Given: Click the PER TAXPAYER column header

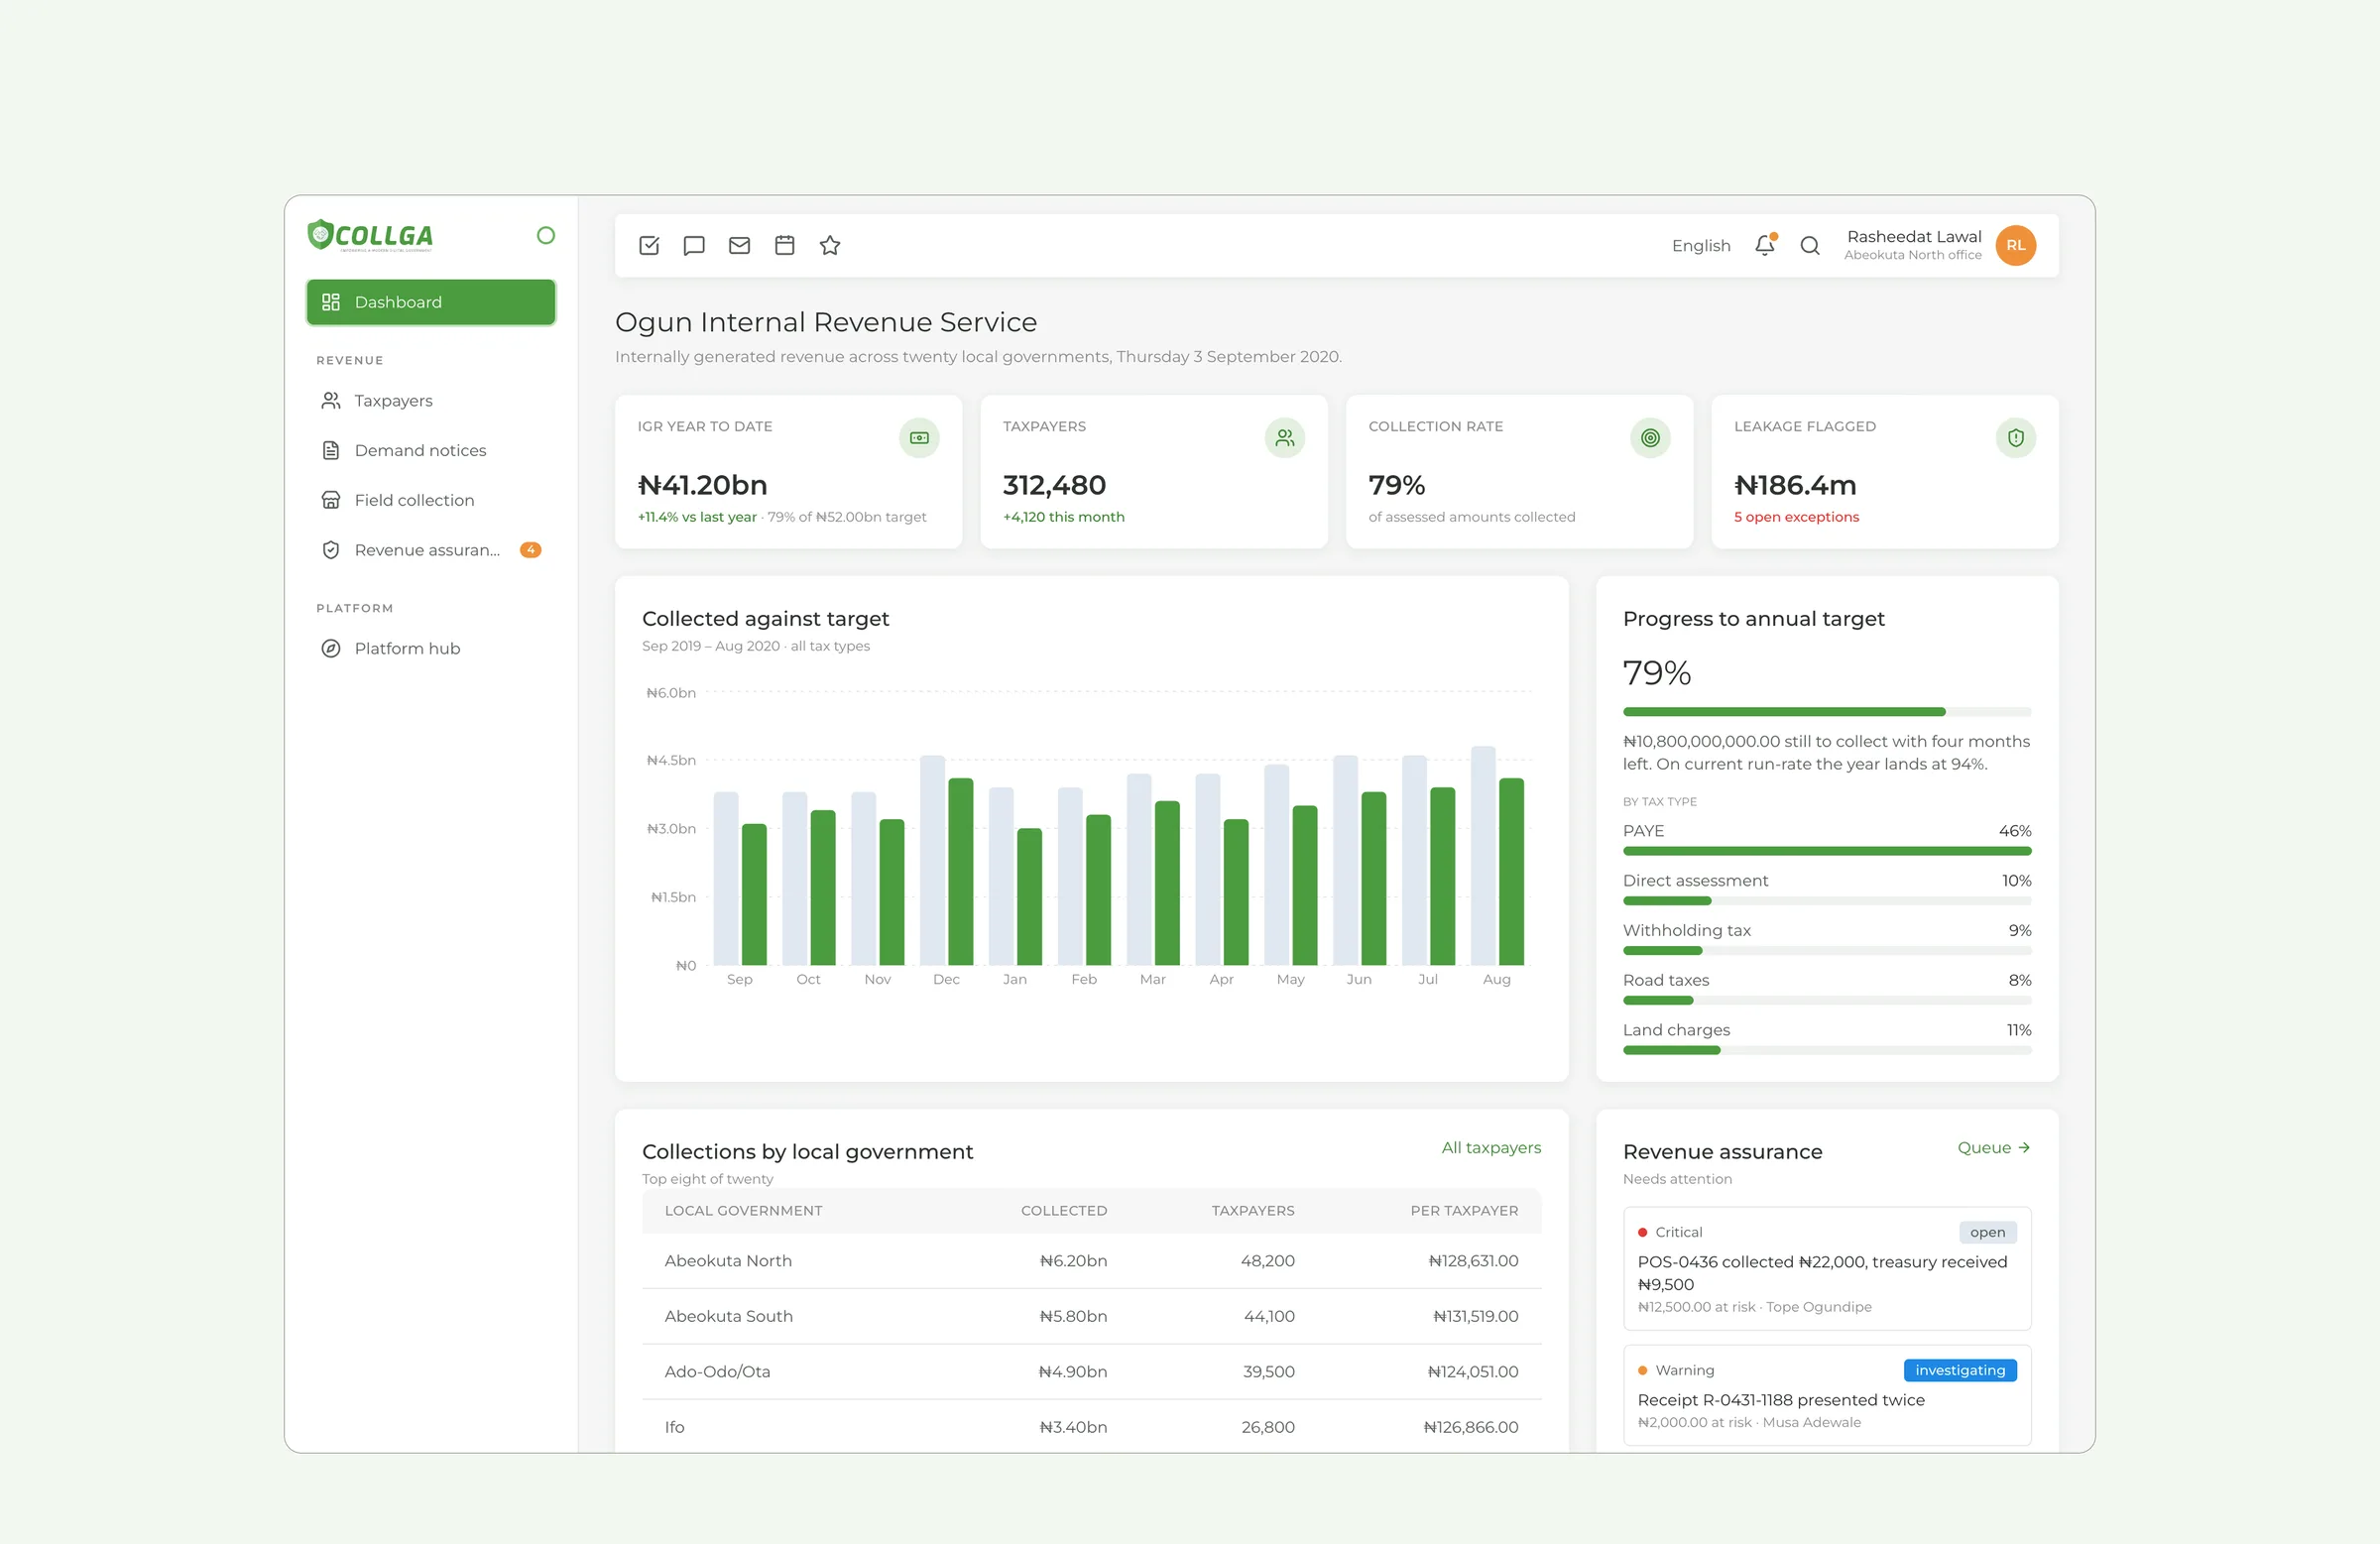Looking at the screenshot, I should point(1464,1210).
